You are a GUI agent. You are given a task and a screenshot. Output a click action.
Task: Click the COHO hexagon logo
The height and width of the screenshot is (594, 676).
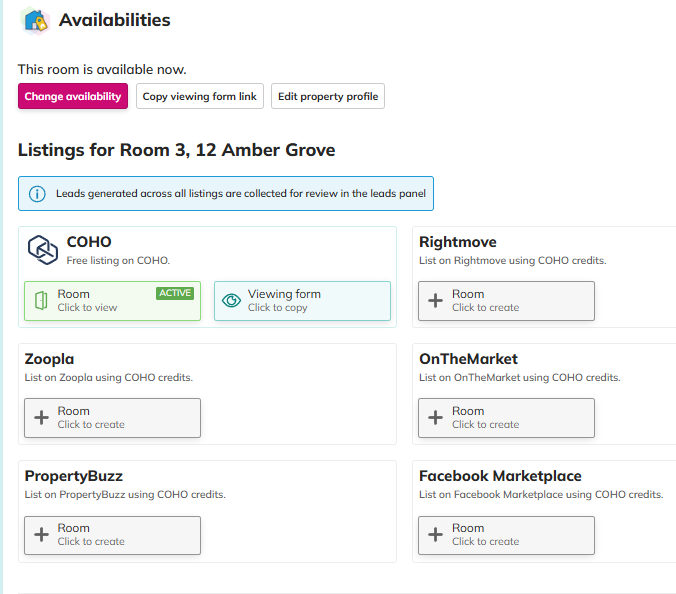point(42,250)
